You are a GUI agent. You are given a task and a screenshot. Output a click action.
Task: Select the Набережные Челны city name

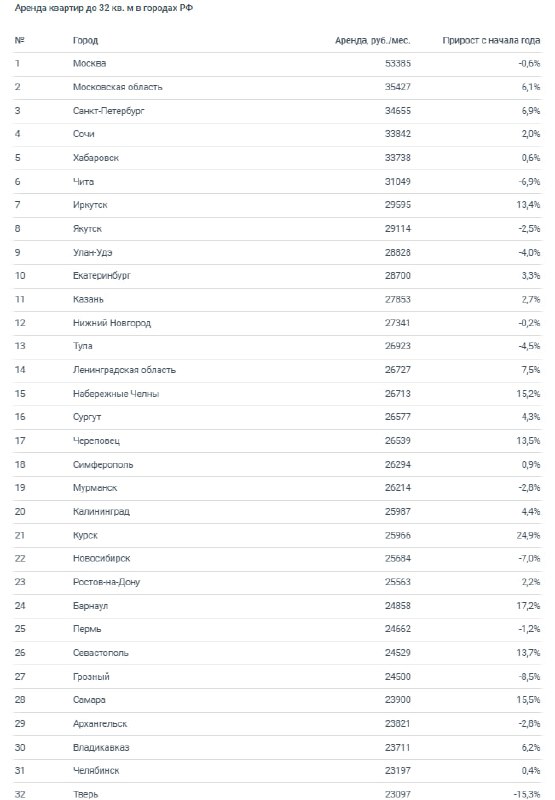point(116,394)
